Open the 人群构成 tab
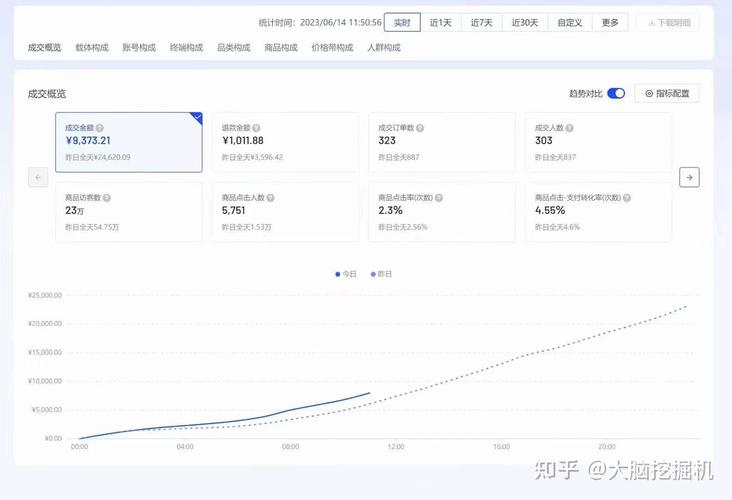732x500 pixels. pyautogui.click(x=384, y=48)
